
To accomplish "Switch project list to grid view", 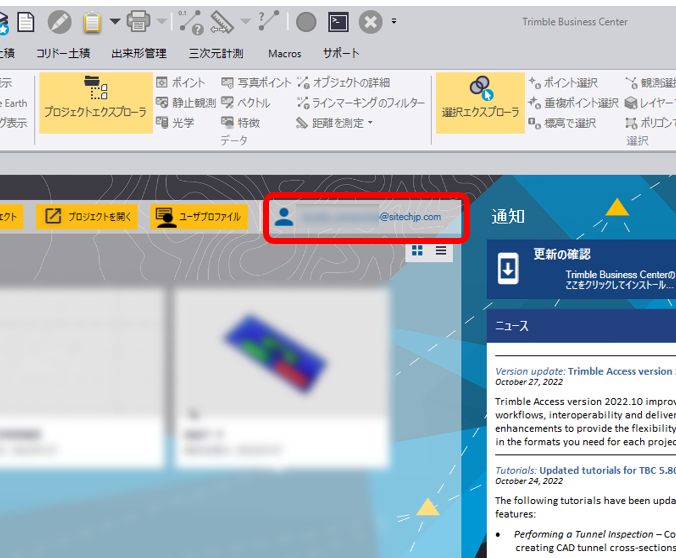I will [417, 250].
